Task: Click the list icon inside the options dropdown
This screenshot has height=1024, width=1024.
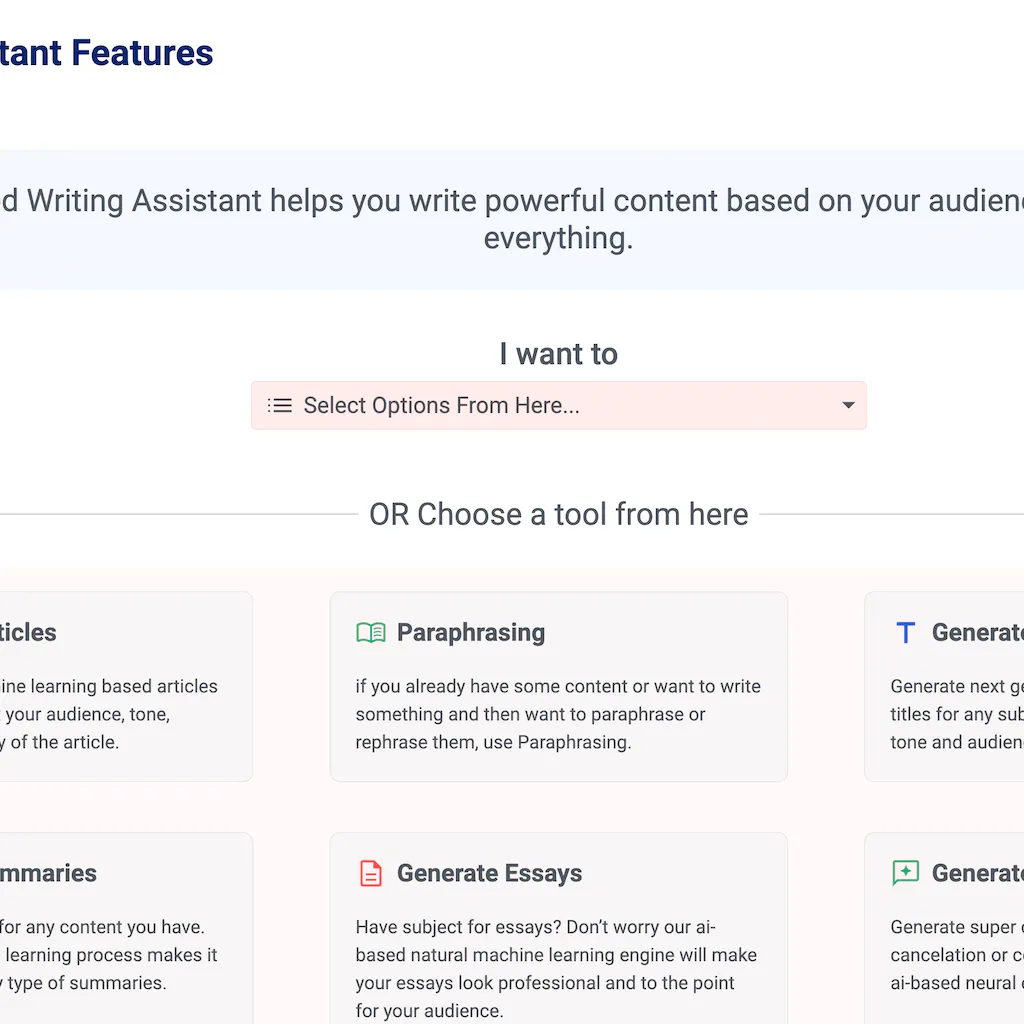Action: point(280,405)
